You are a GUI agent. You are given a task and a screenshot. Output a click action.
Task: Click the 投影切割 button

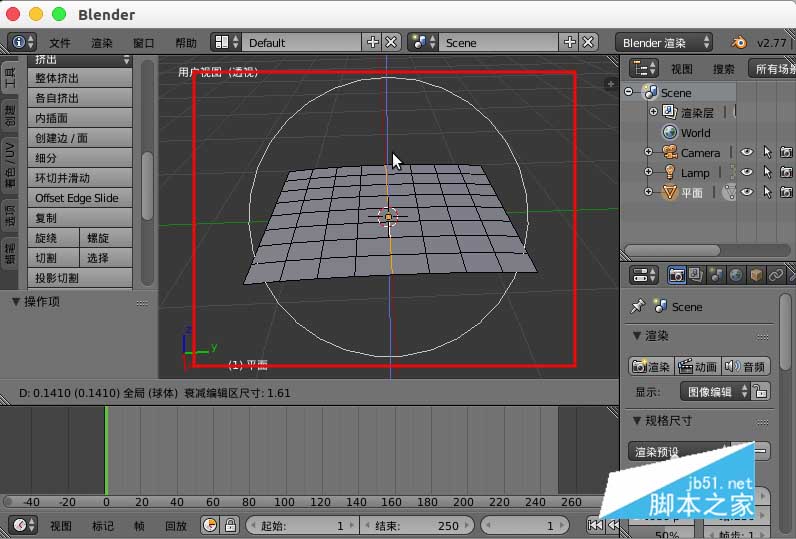click(80, 278)
